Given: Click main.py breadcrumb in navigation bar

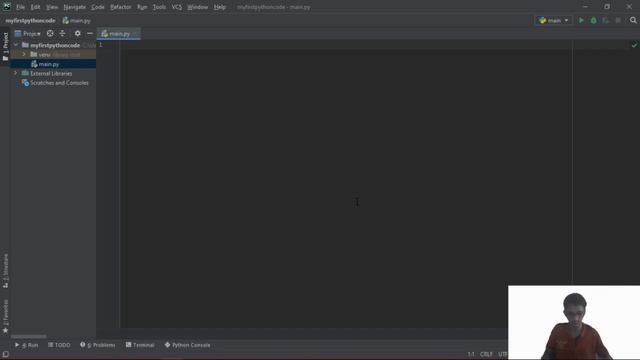Looking at the screenshot, I should tap(76, 20).
